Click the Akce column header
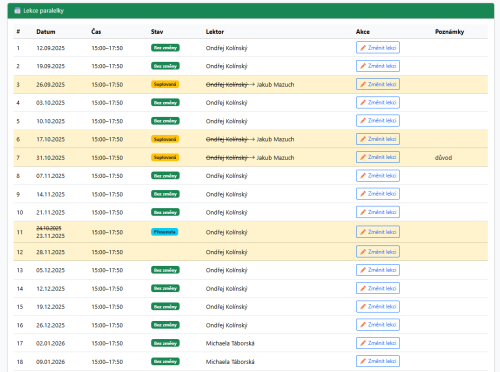 pos(363,32)
